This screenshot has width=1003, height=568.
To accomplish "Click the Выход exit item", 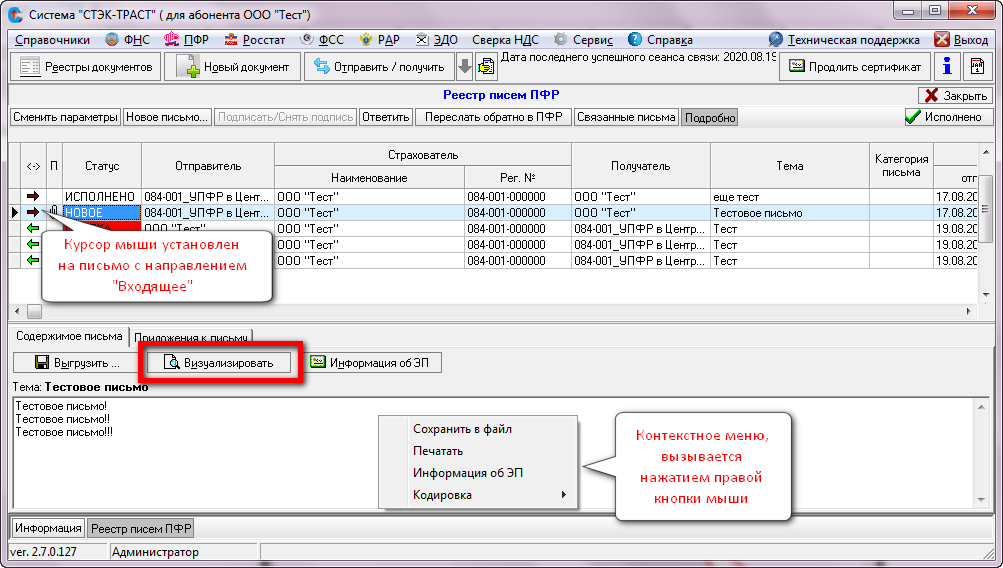I will 961,40.
